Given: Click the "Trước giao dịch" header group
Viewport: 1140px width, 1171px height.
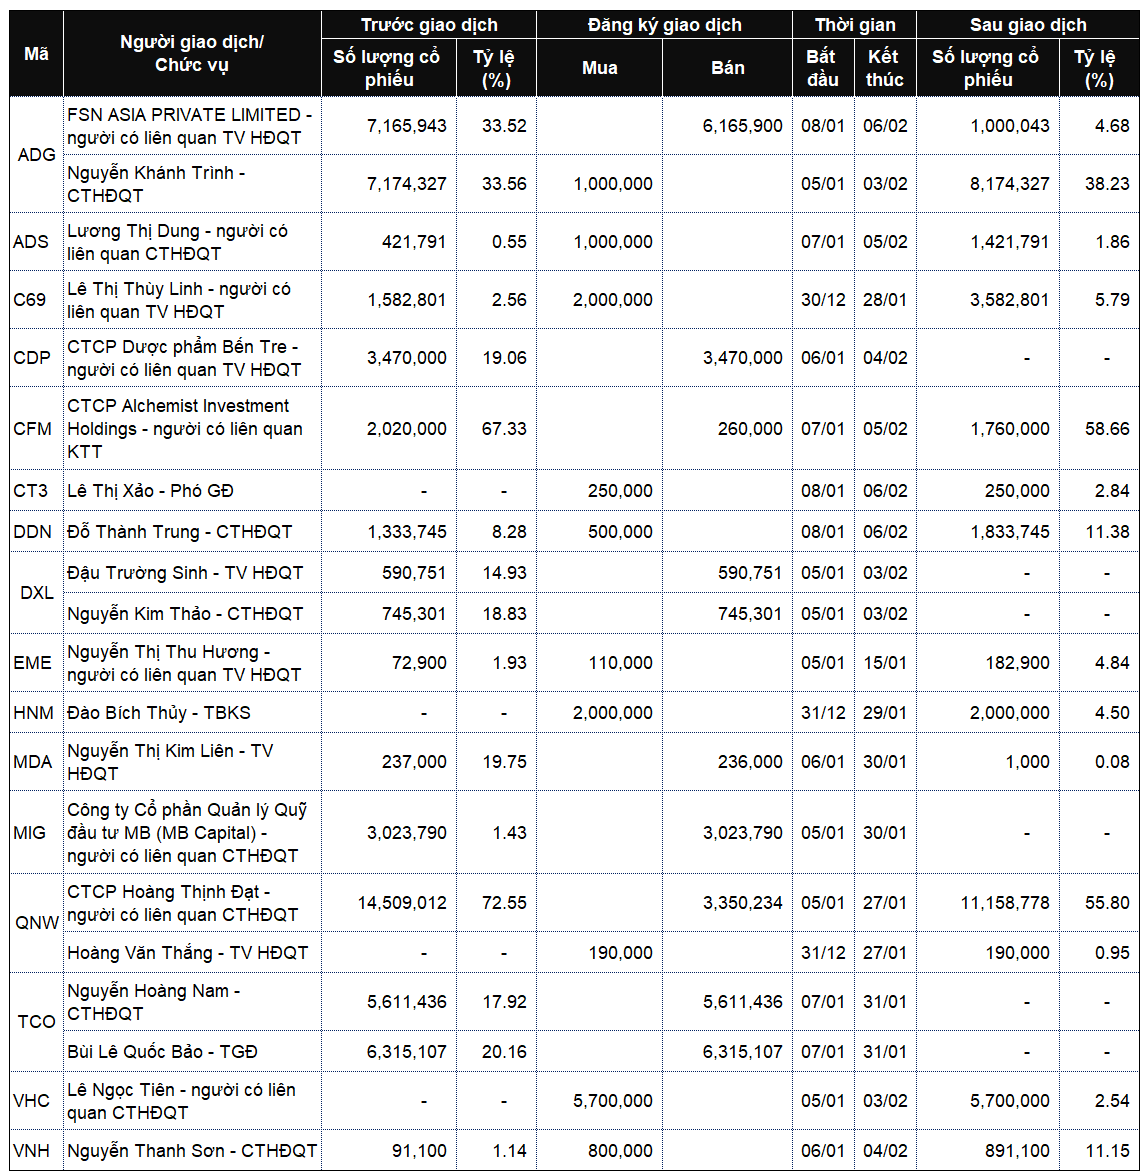Looking at the screenshot, I should click(429, 25).
